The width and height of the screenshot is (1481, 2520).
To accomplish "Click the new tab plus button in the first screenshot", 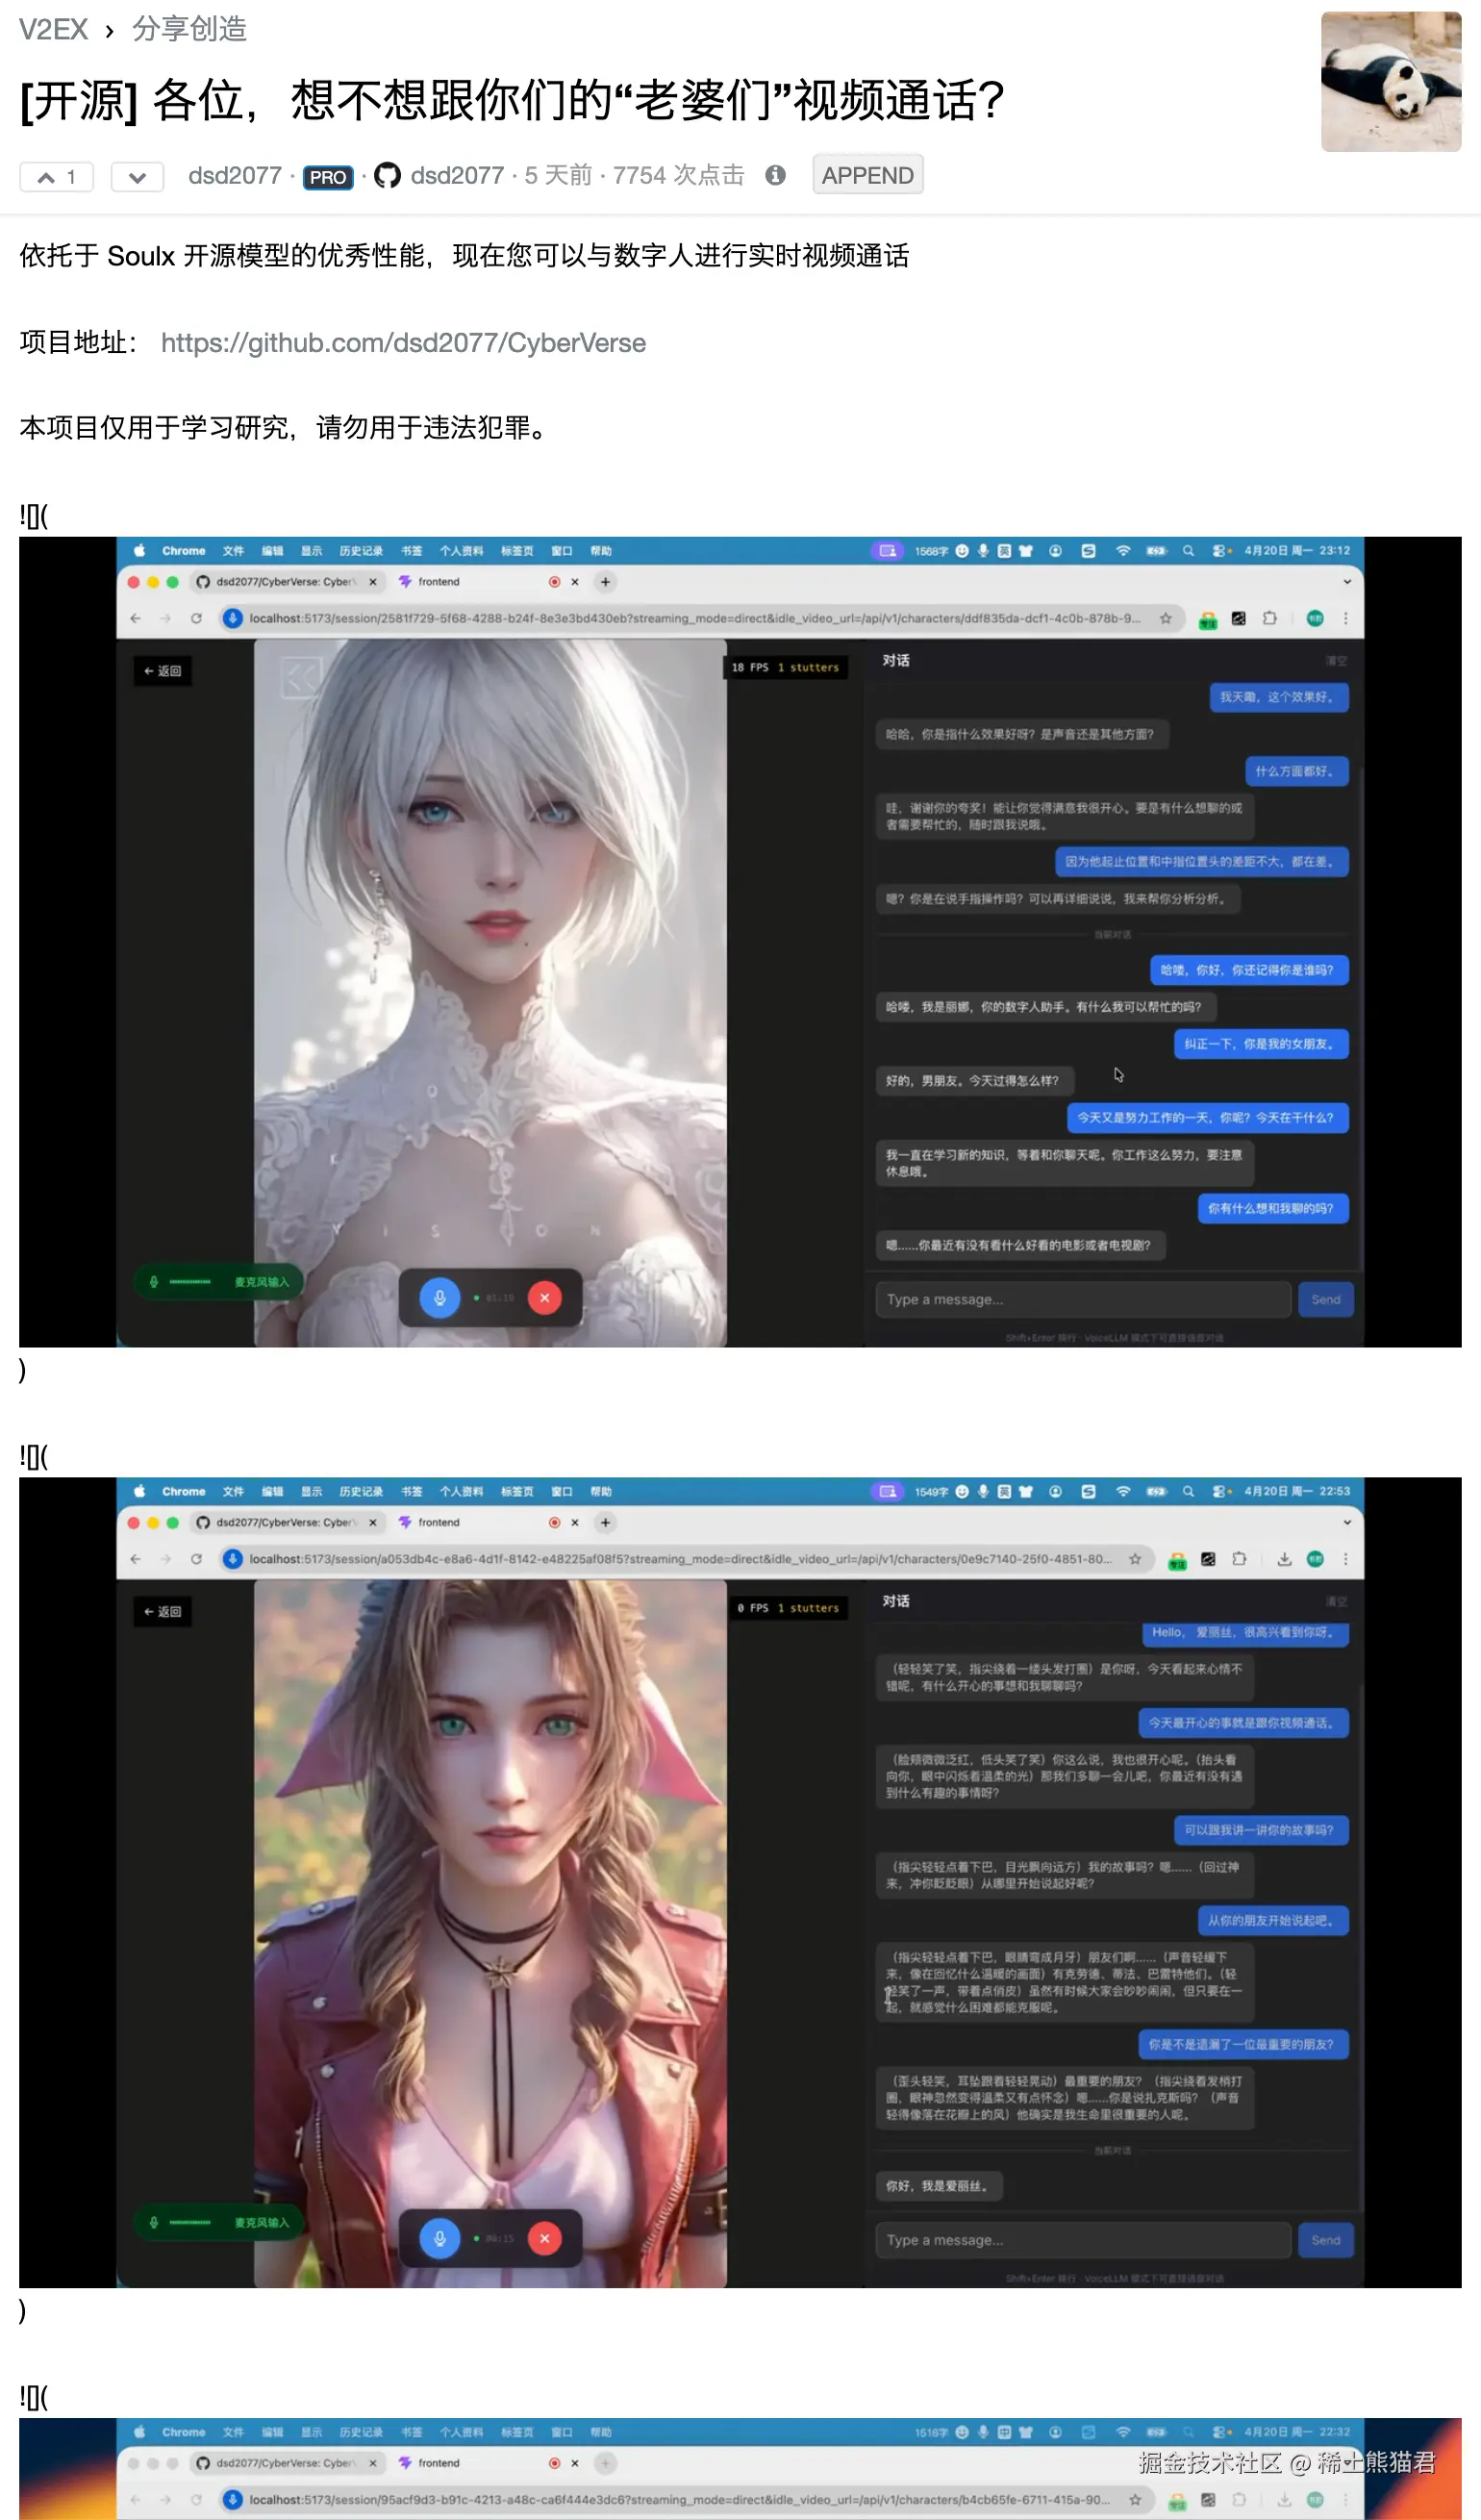I will [605, 582].
